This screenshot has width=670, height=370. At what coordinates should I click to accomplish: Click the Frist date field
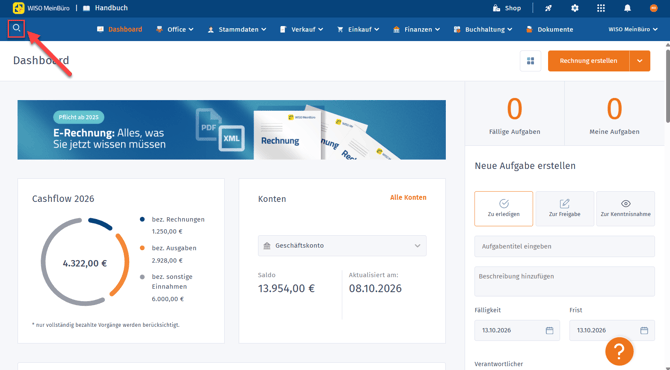tap(611, 330)
